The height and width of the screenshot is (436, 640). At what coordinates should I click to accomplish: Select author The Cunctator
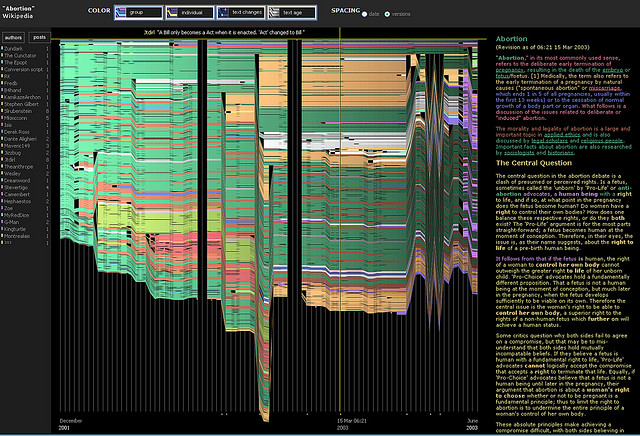coord(20,56)
